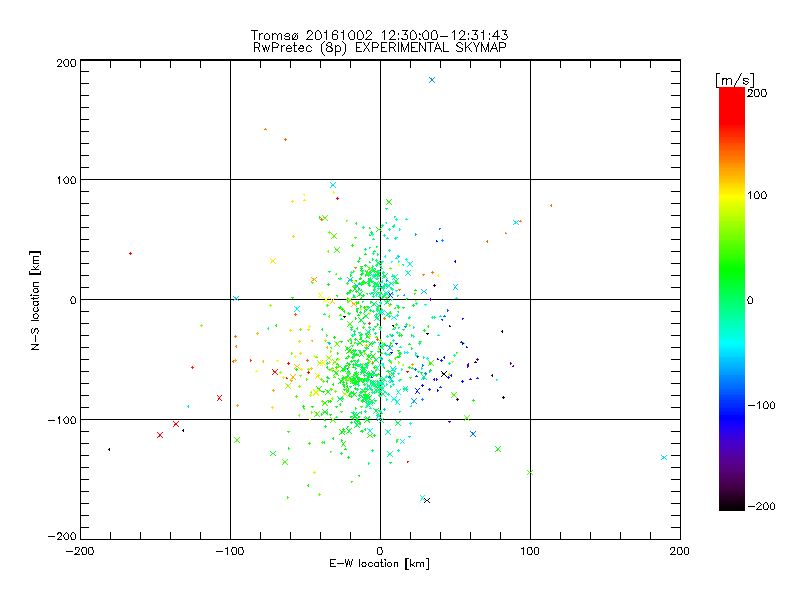Viewport: 800px width, 600px height.
Task: Click the '0' tick label on N-S axis
Action: pos(73,300)
